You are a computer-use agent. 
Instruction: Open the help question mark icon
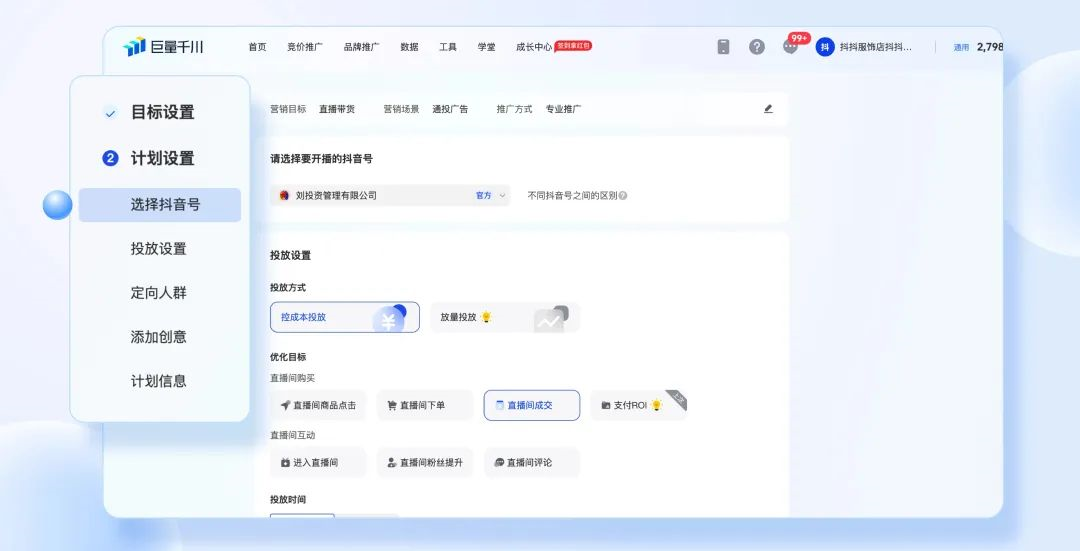coord(757,47)
